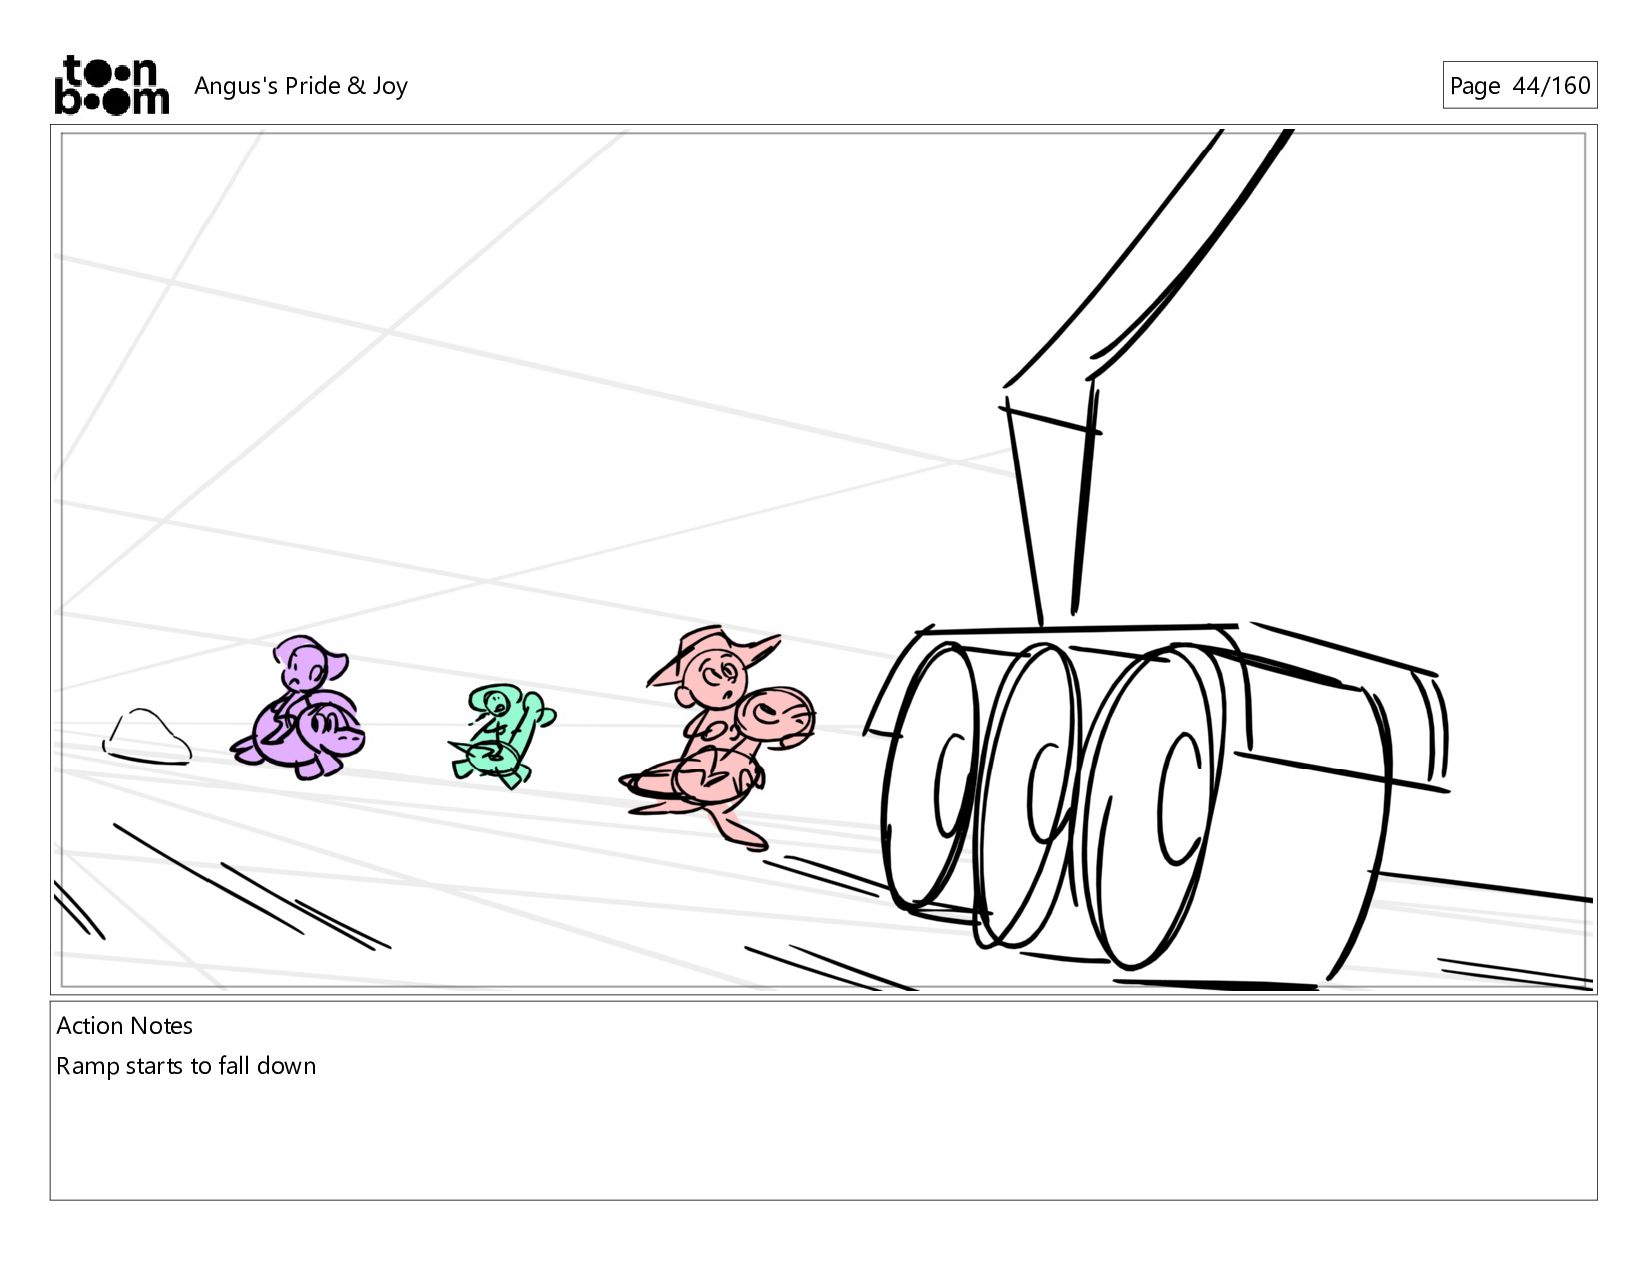The height and width of the screenshot is (1275, 1650).
Task: Select the 'Ramp starts to fall down' note
Action: (186, 1066)
